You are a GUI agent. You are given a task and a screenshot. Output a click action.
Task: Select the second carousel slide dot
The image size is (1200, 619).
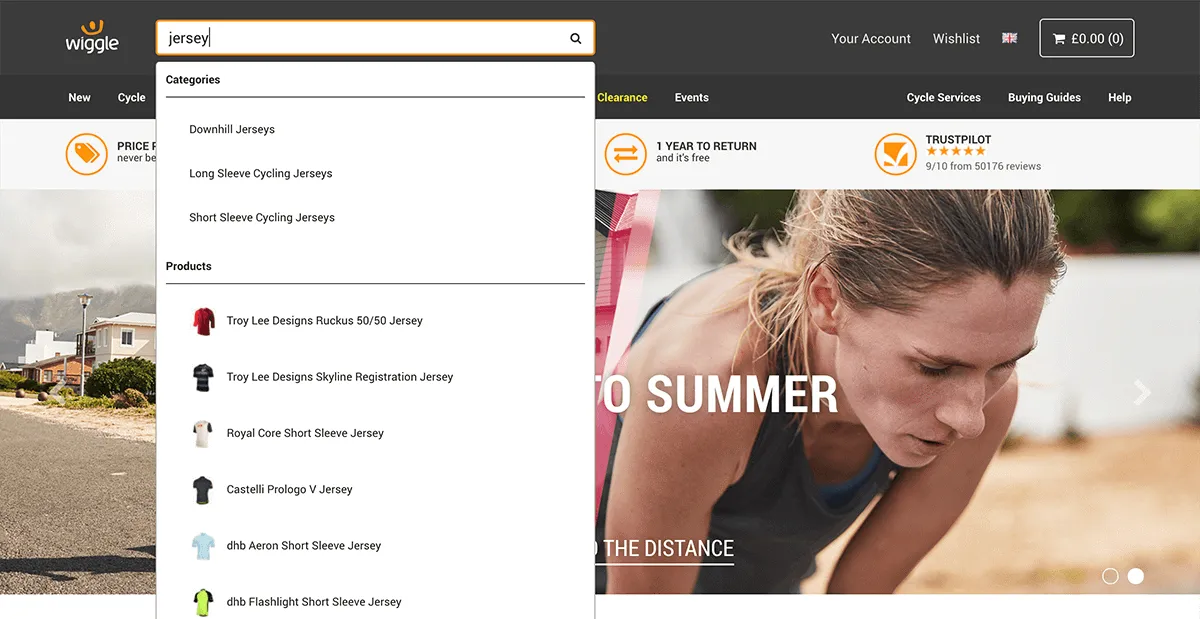pos(1136,576)
